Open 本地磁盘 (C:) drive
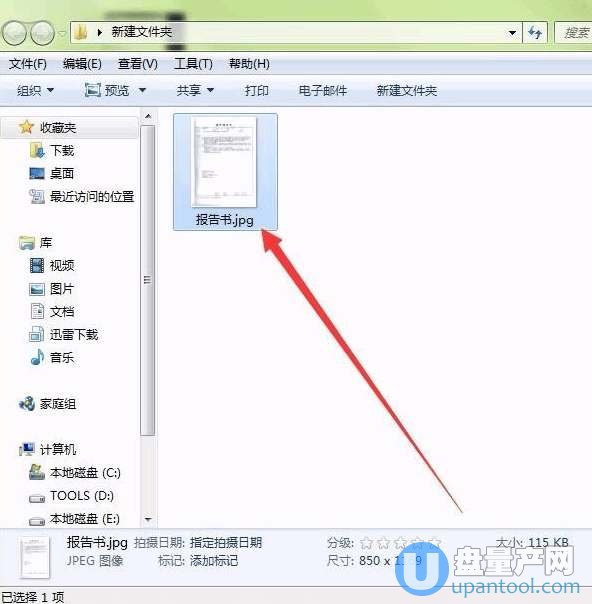 pyautogui.click(x=85, y=473)
